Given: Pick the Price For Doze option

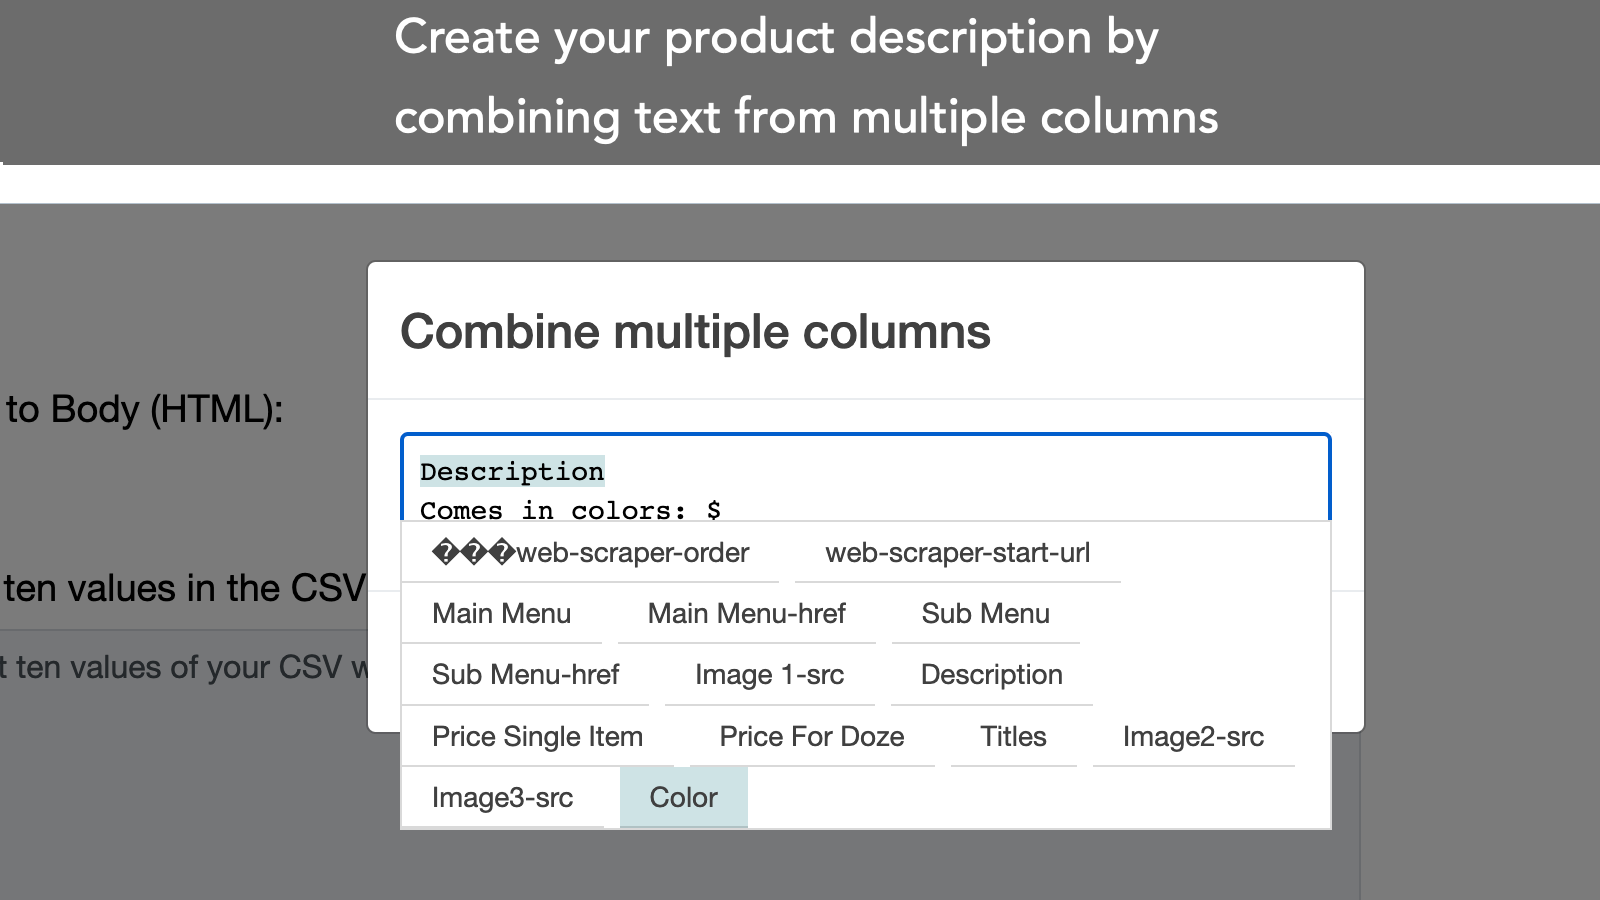Looking at the screenshot, I should tap(811, 737).
